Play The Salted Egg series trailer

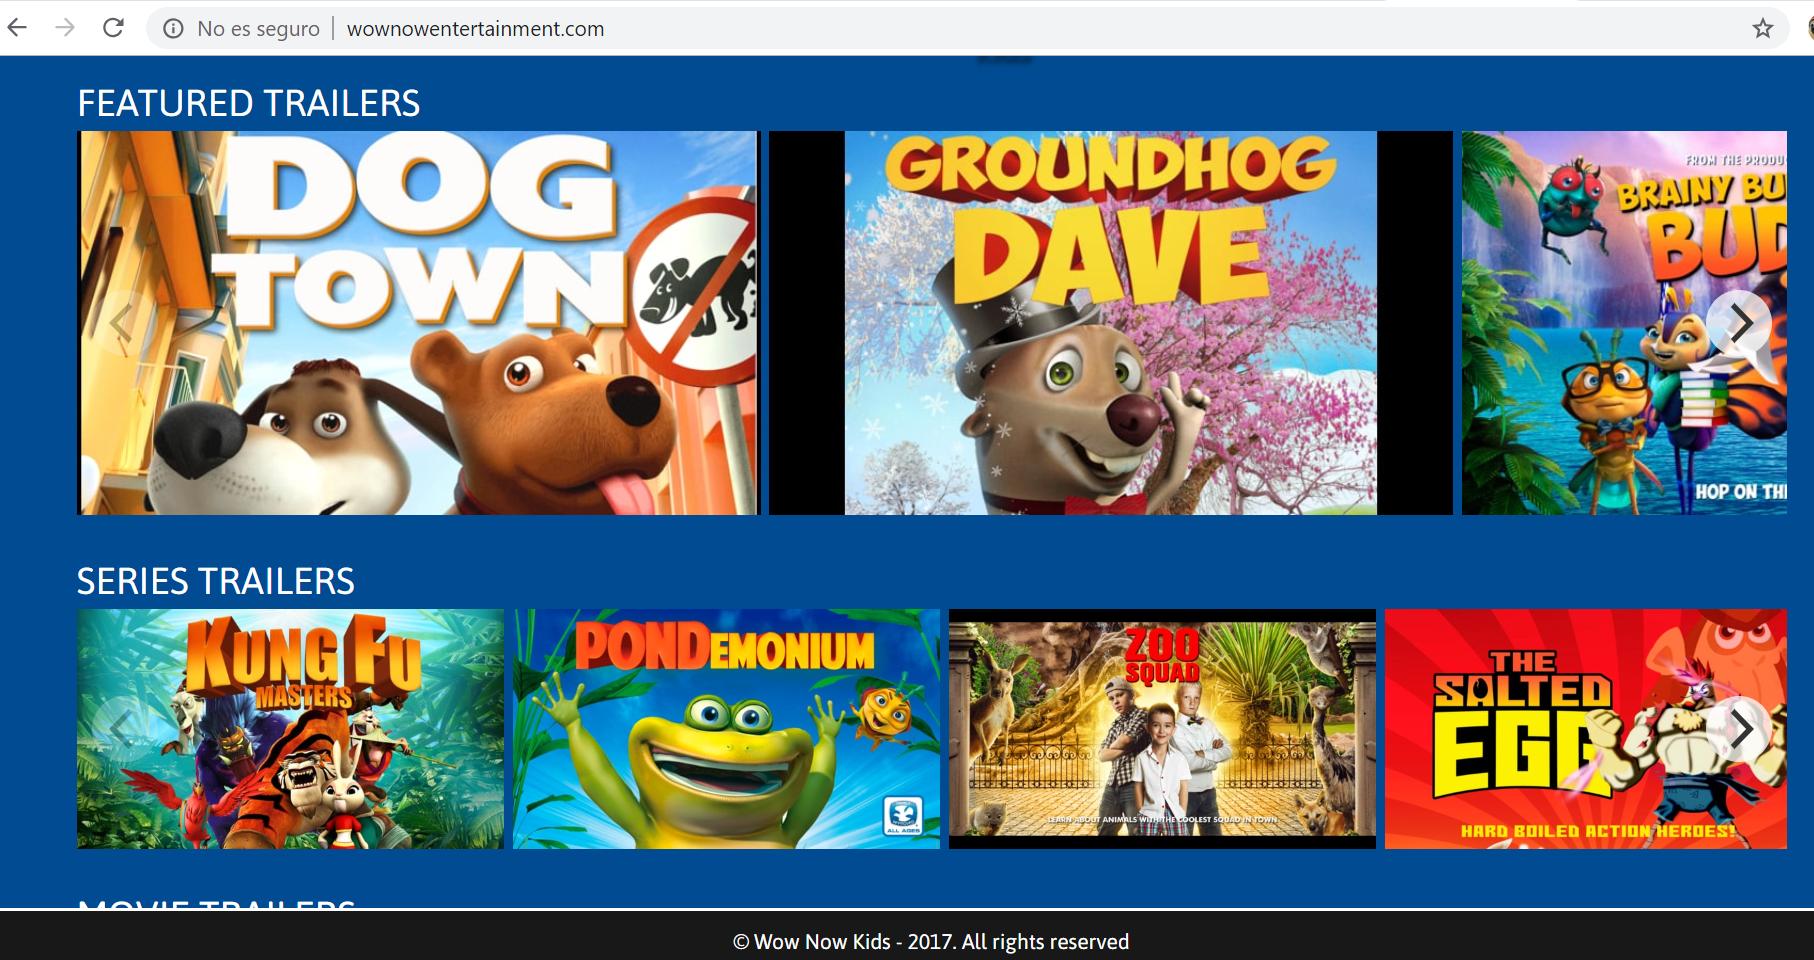coord(1585,729)
